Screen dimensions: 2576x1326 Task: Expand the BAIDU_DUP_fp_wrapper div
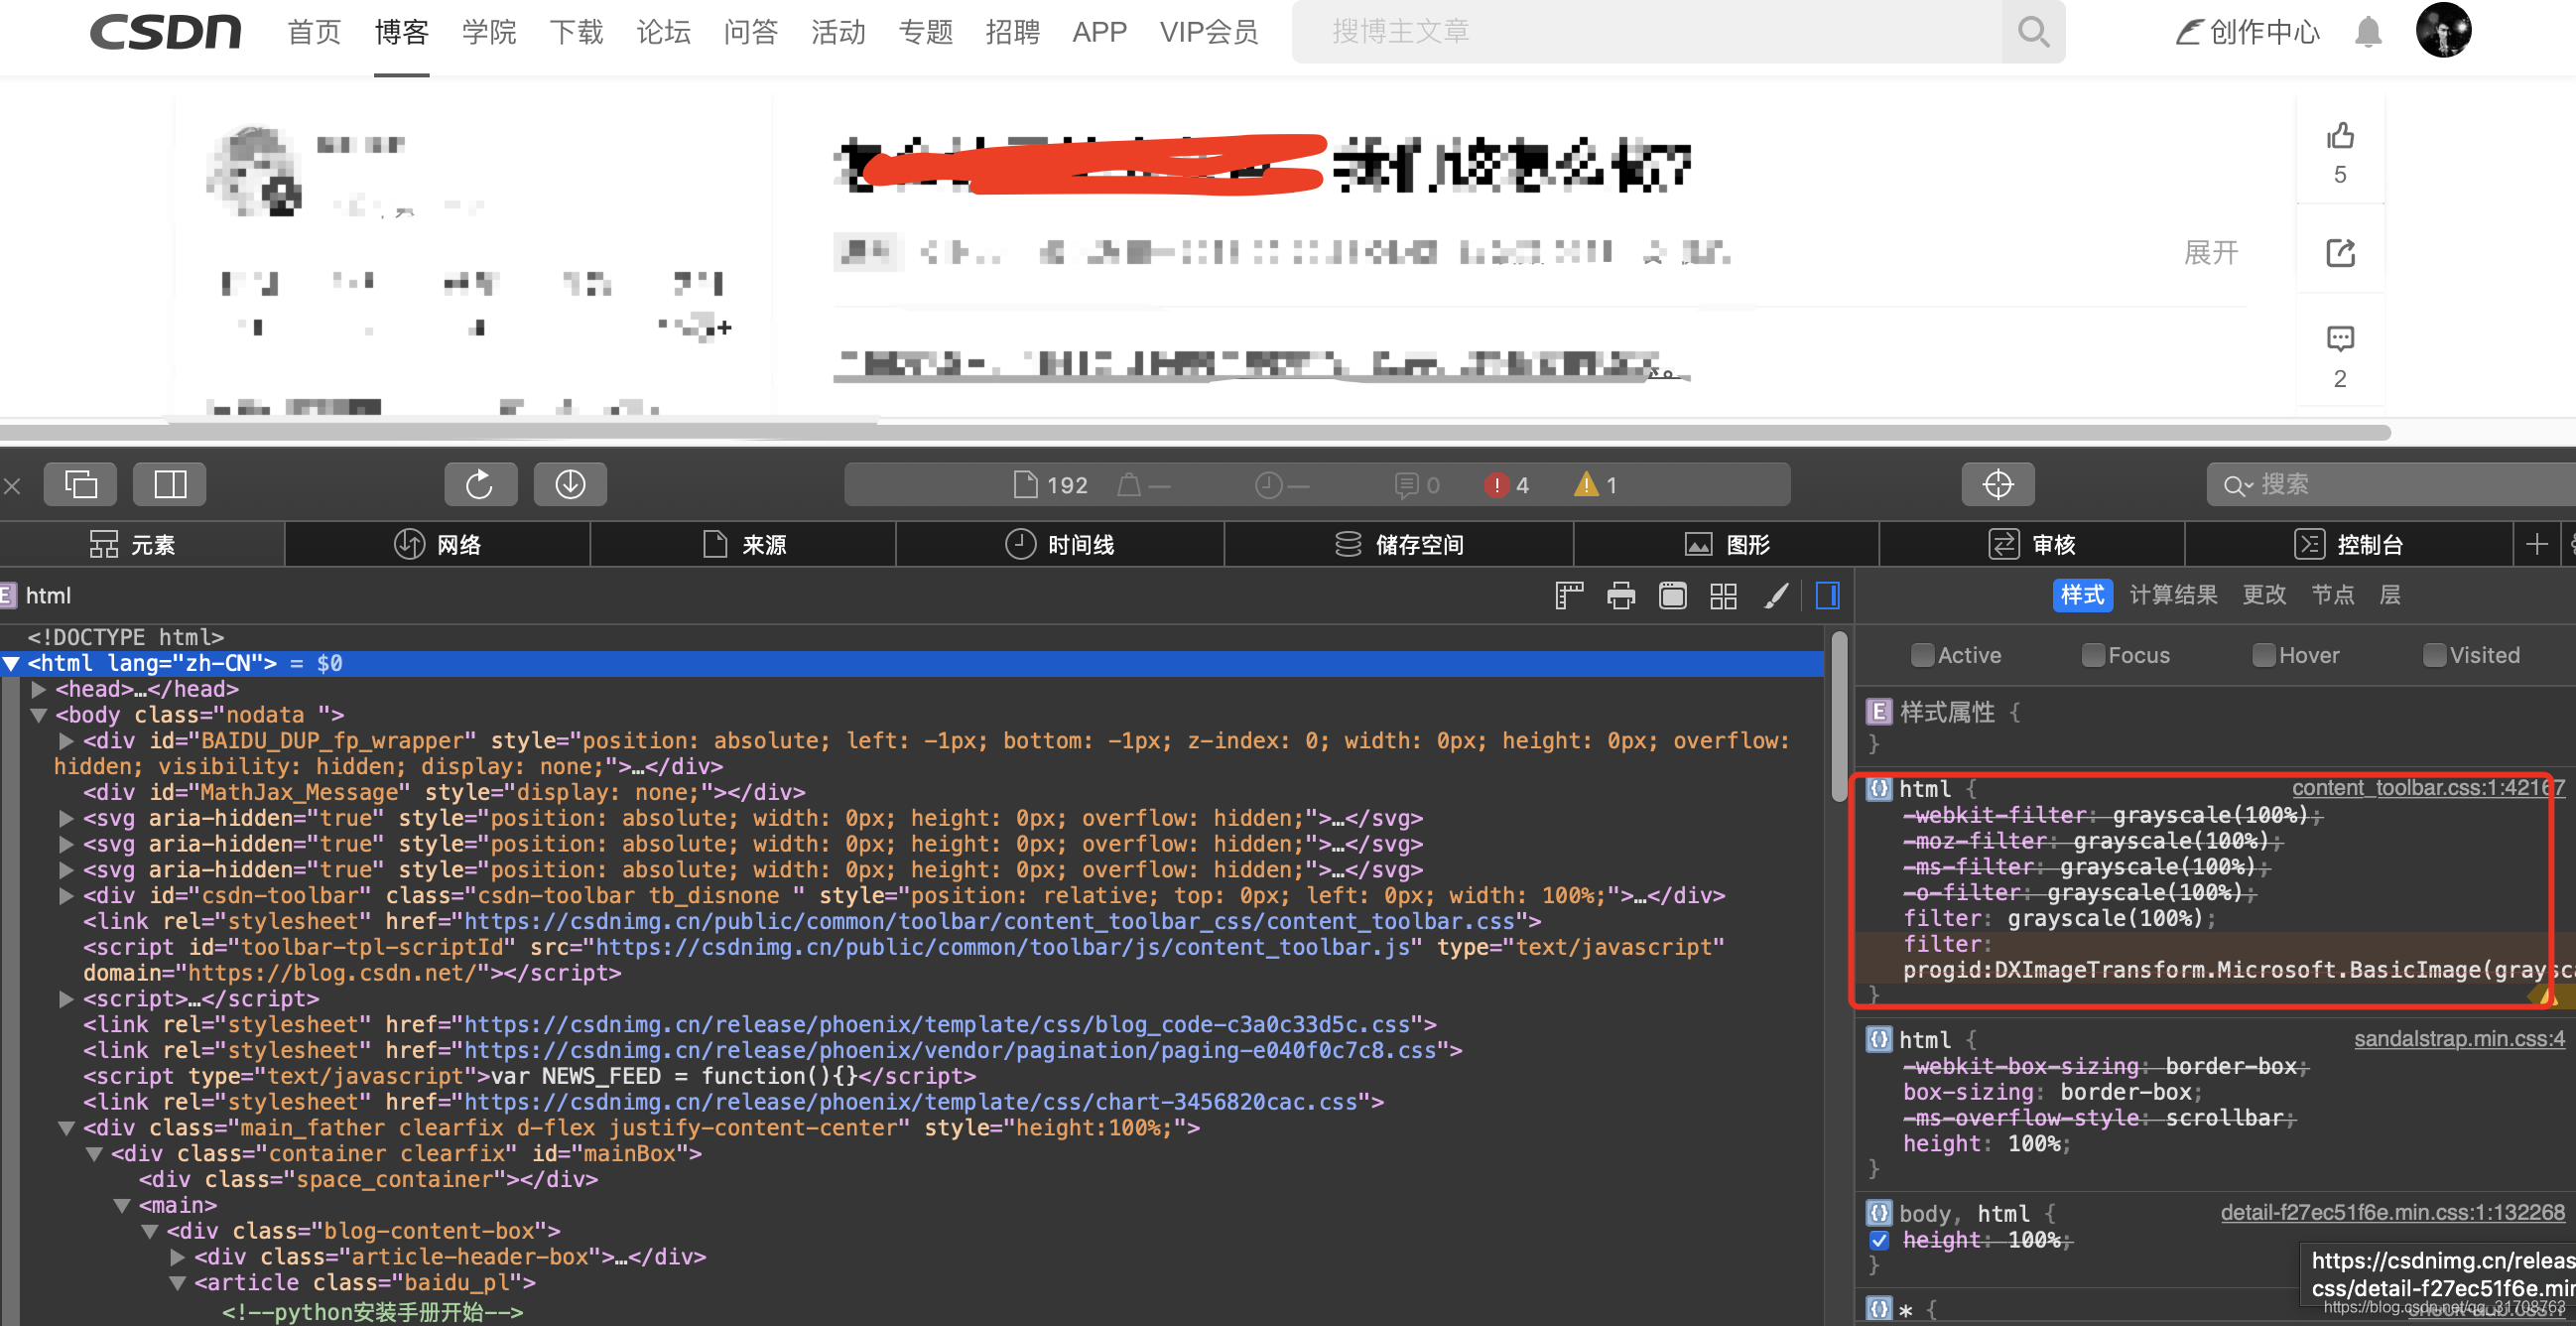(66, 742)
